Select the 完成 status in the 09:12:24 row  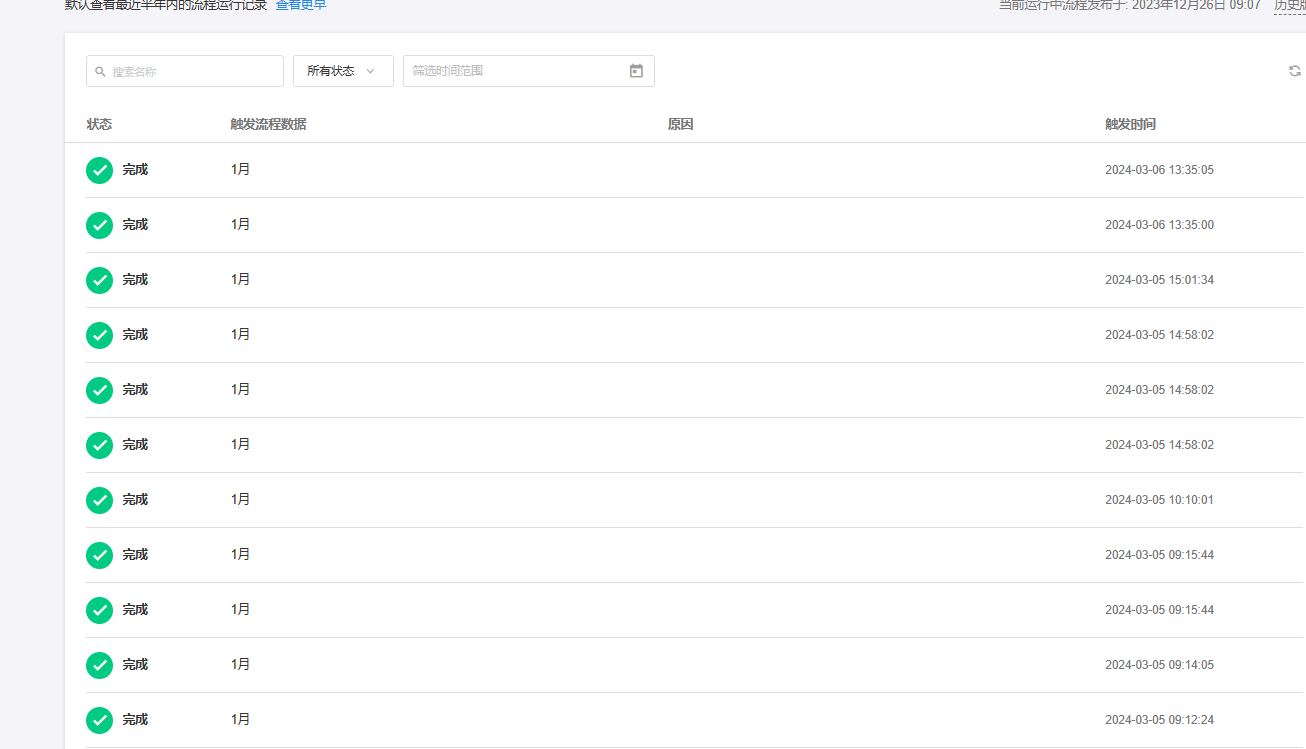point(135,720)
